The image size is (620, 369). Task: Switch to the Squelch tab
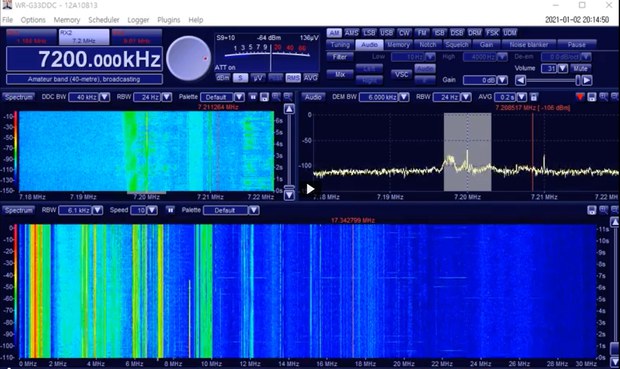[x=457, y=45]
